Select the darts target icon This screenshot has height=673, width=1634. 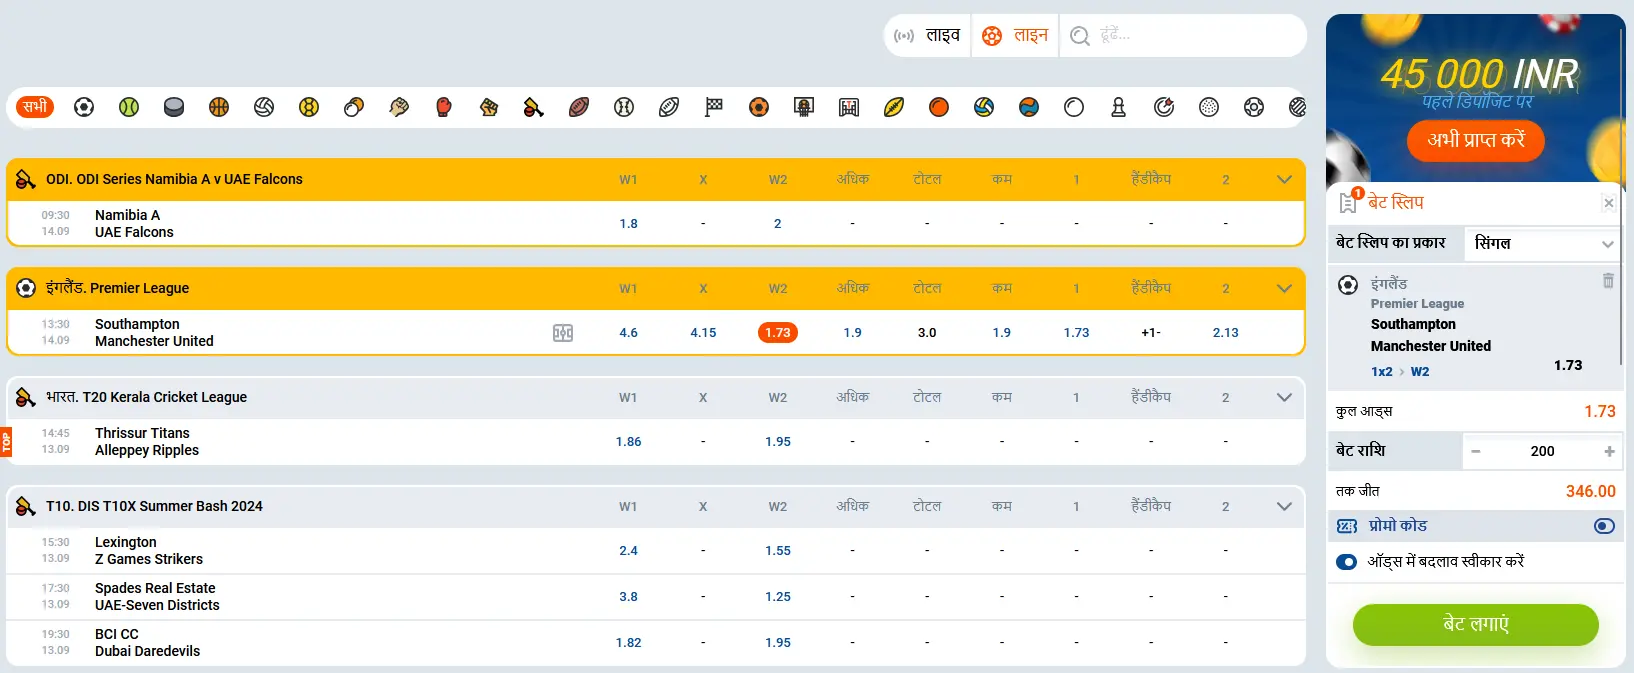[1164, 107]
